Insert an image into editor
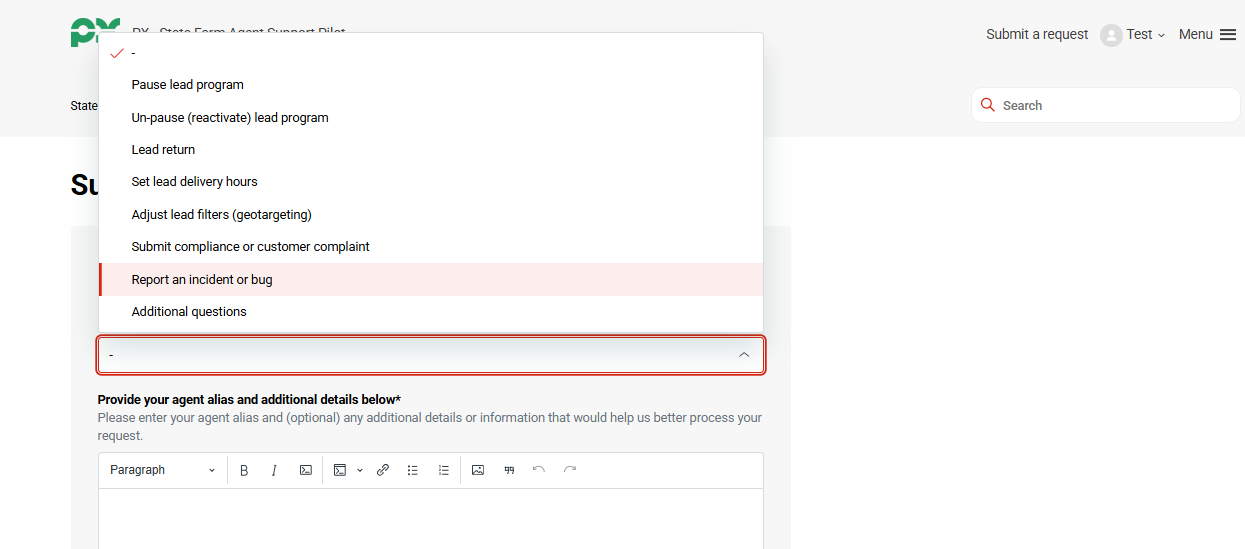Image resolution: width=1245 pixels, height=549 pixels. [x=478, y=470]
